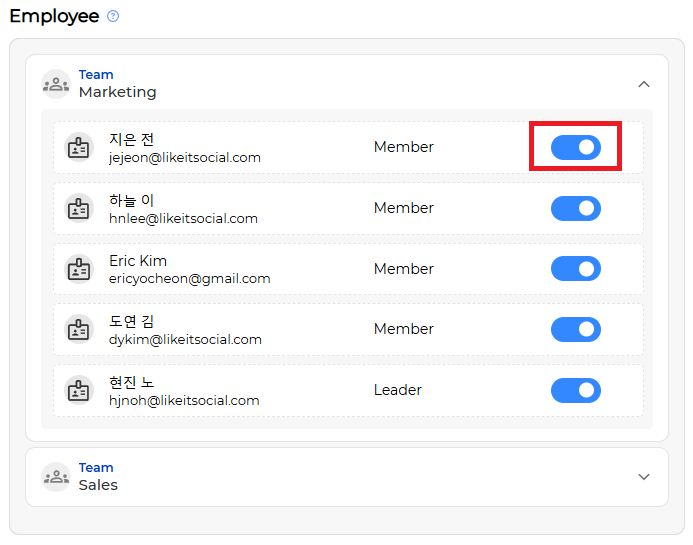693x545 pixels.
Task: Click the Eric Kim employee name
Action: [138, 261]
